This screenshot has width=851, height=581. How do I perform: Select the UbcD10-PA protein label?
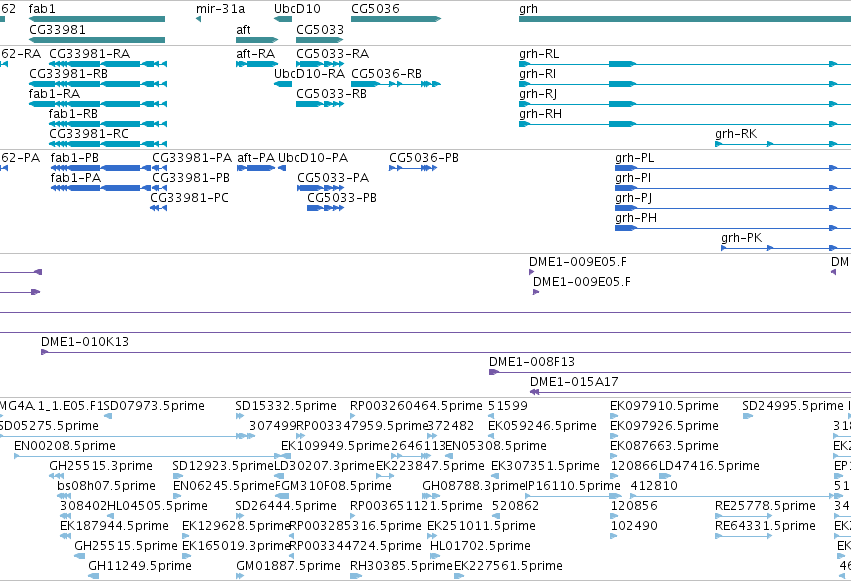click(x=313, y=158)
